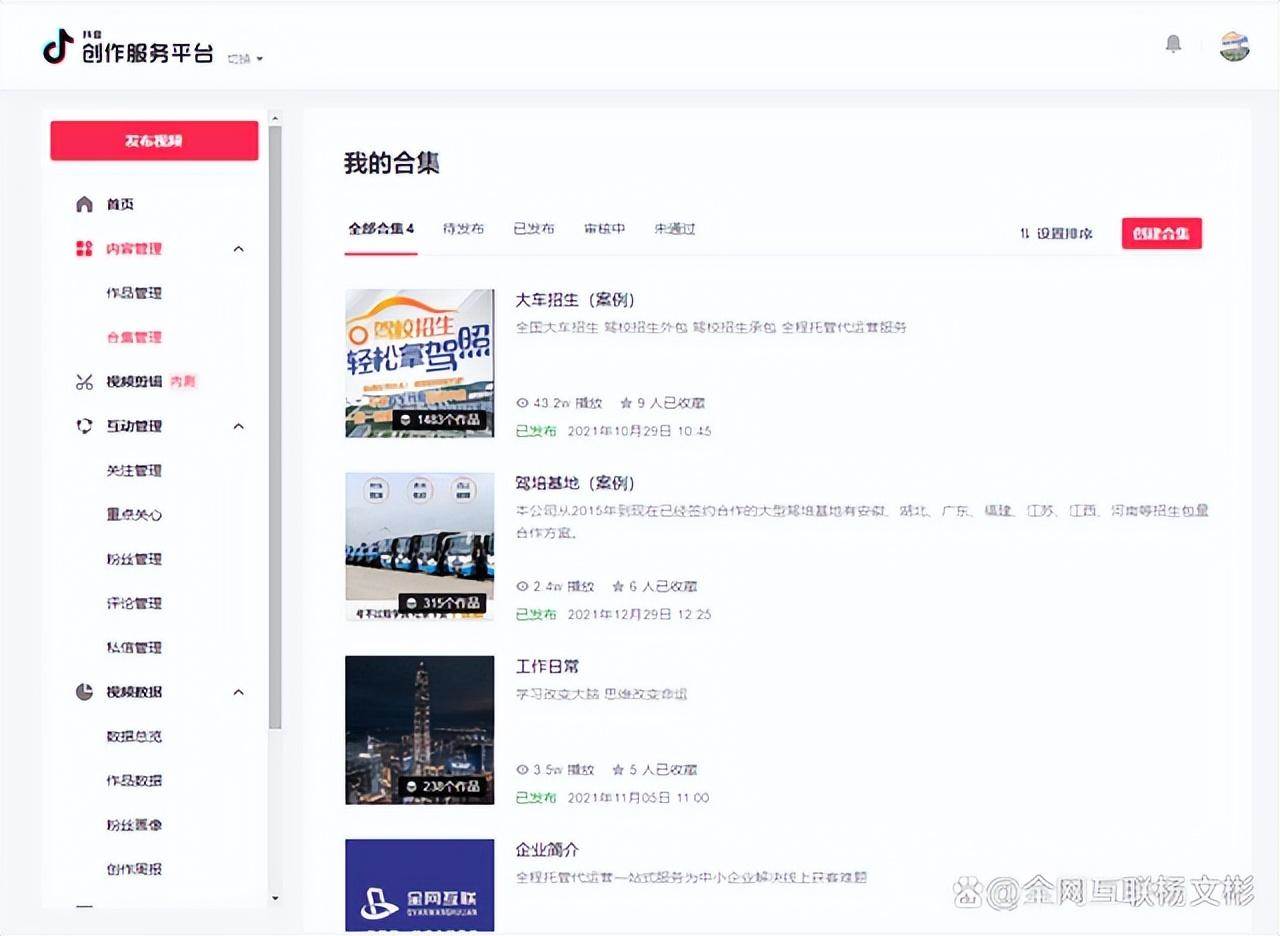
Task: Click the star icon beside 5 人已收藏
Action: pyautogui.click(x=619, y=770)
